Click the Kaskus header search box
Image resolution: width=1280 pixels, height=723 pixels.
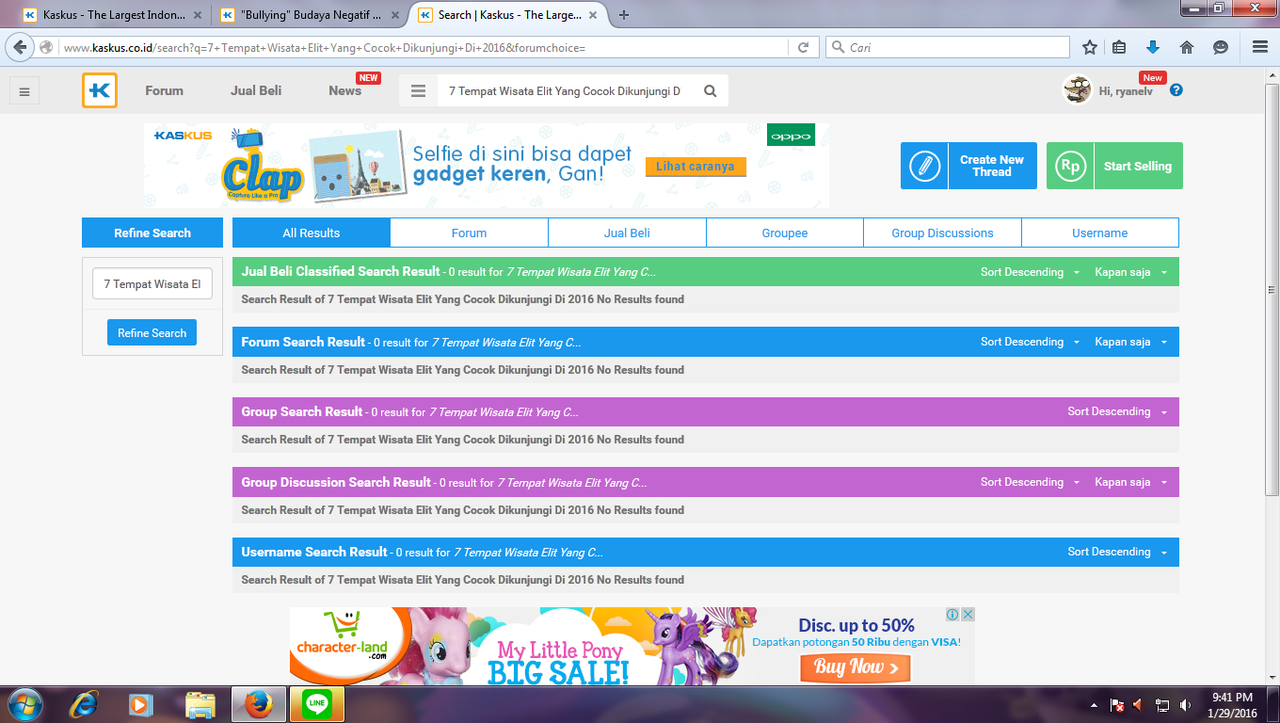point(565,91)
